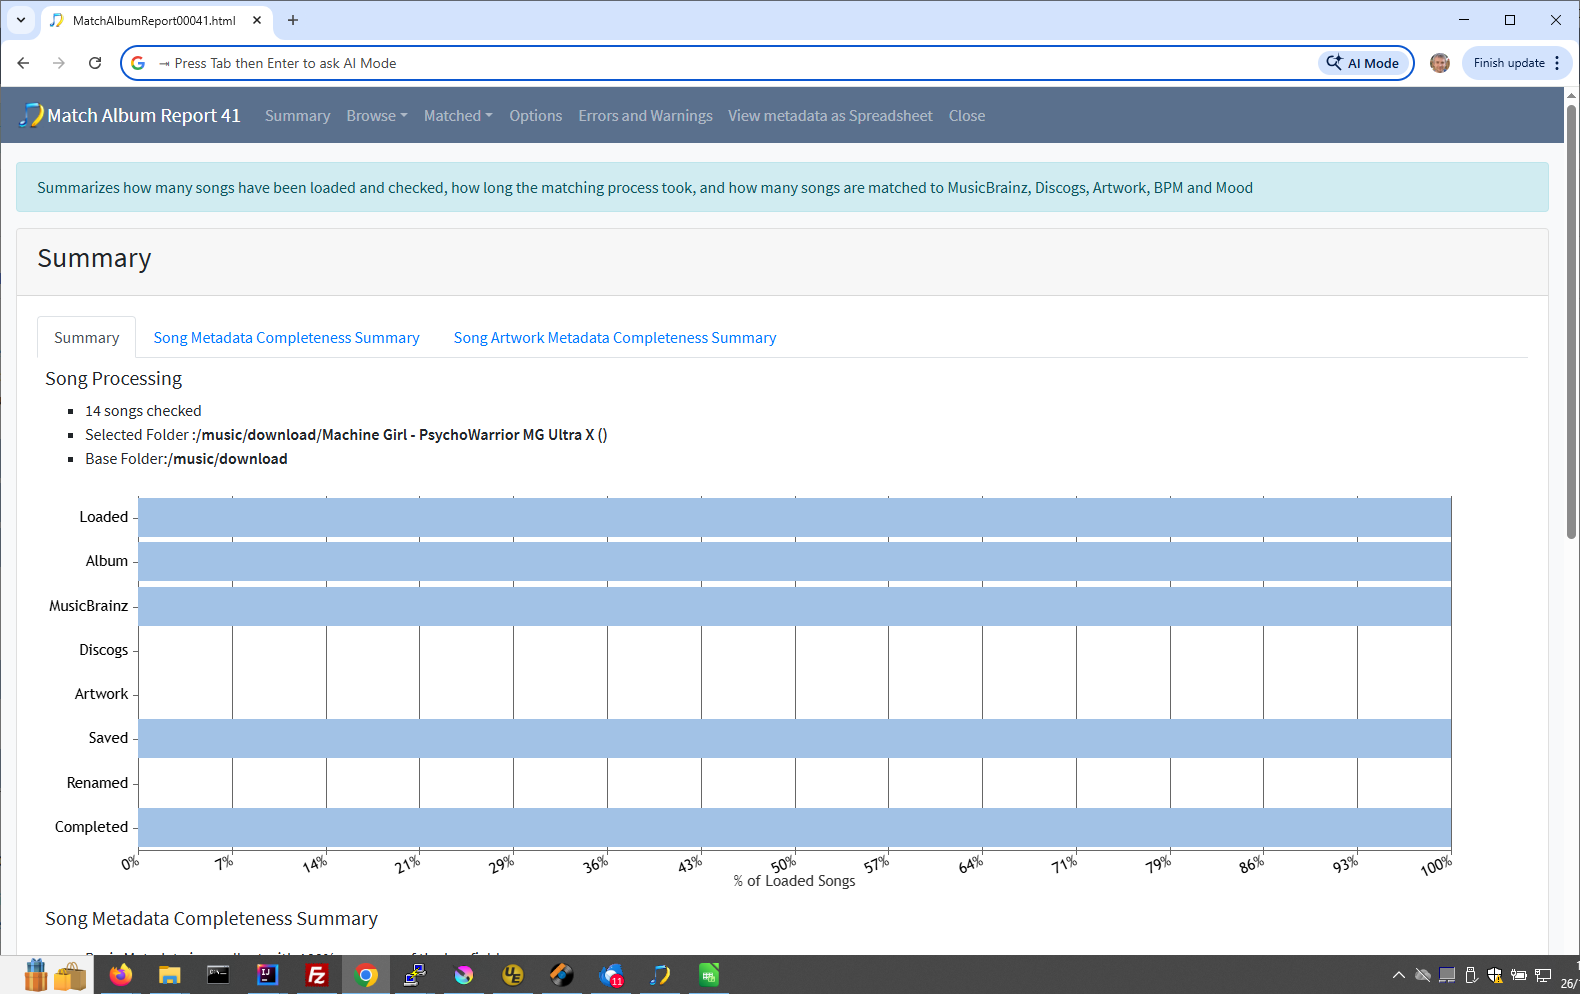1580x994 pixels.
Task: Go back with the browser back arrow
Action: tap(23, 63)
